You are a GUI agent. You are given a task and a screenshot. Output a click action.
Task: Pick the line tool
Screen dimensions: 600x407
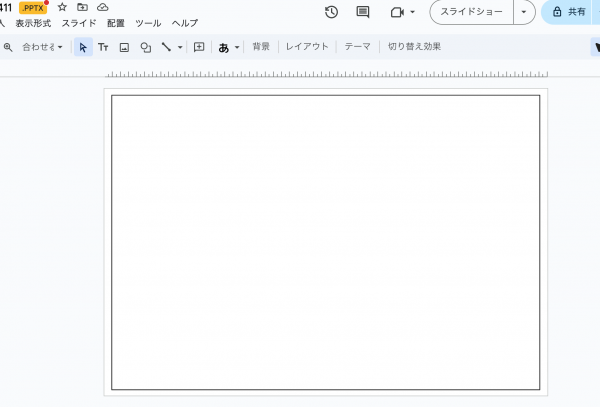point(166,47)
